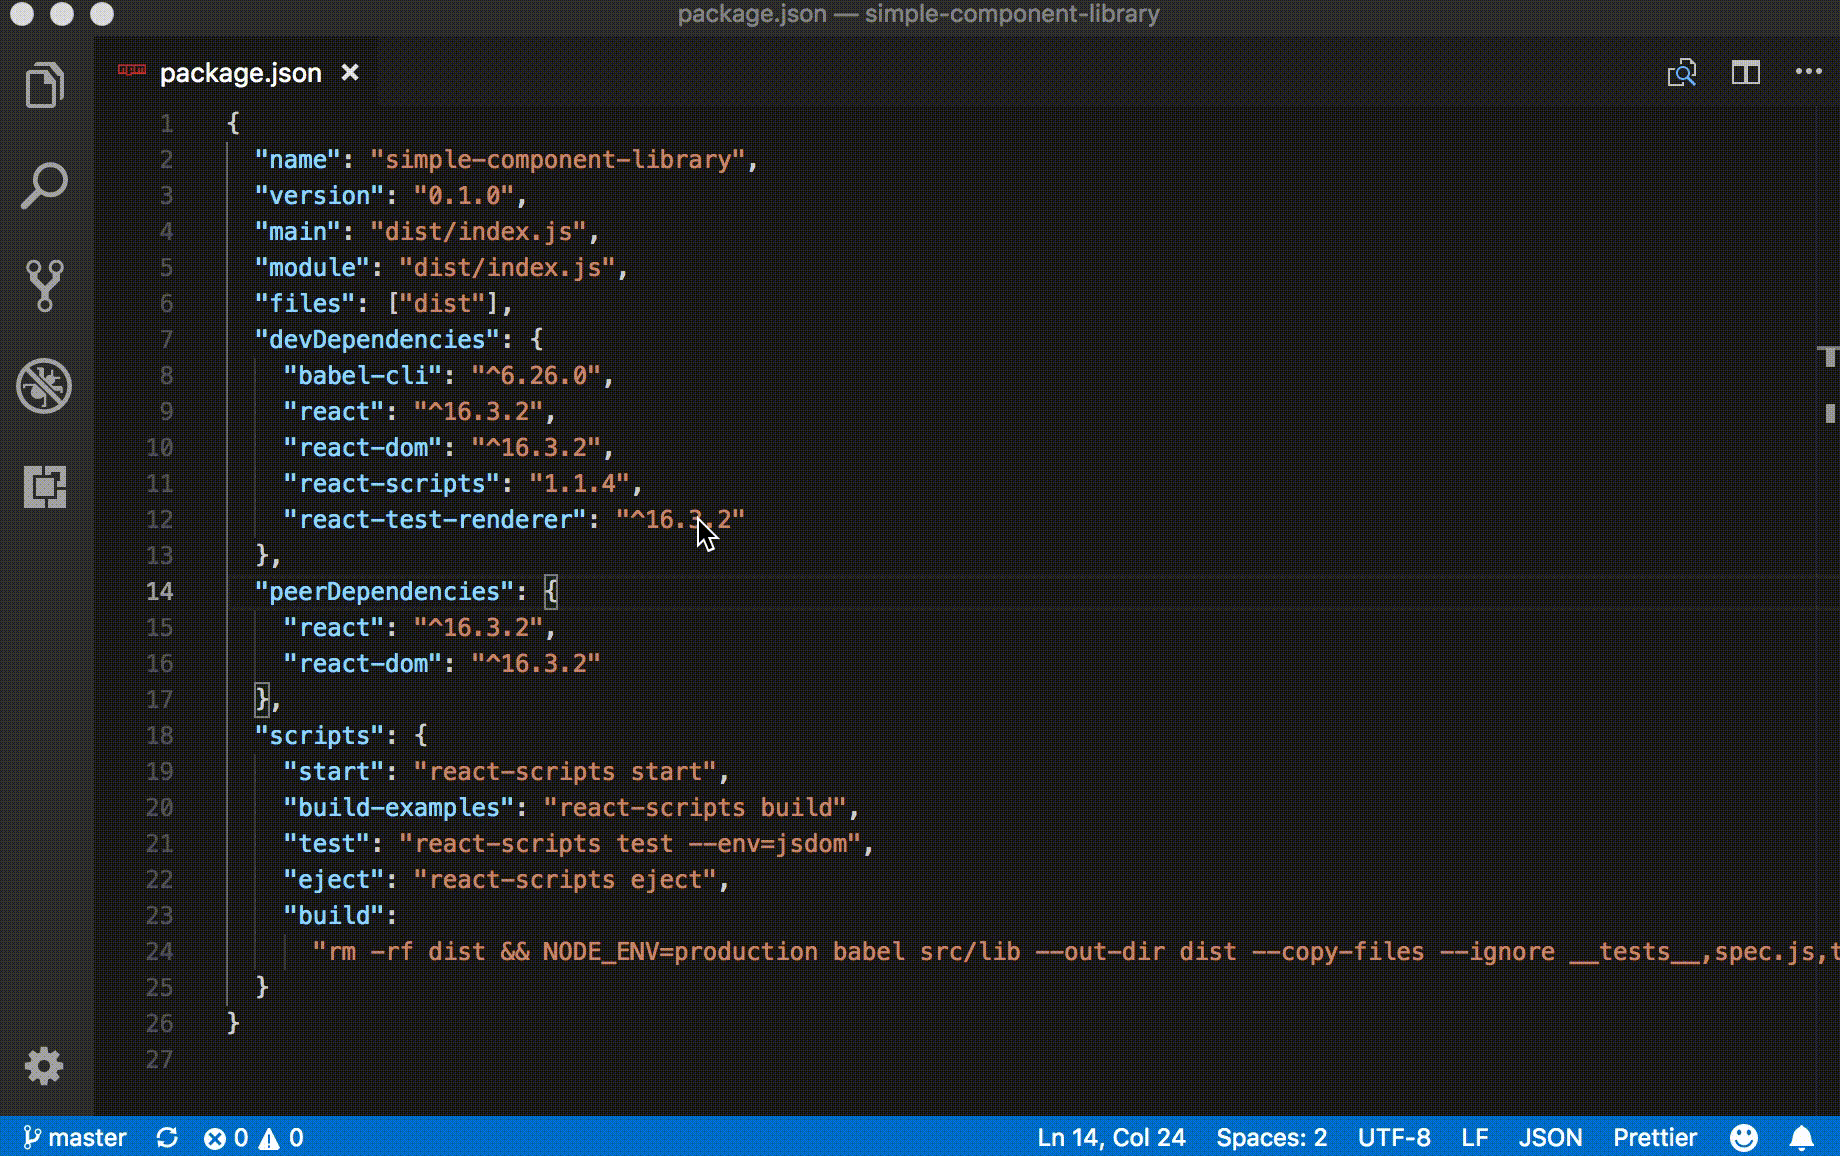
Task: Open settings via the gear icon
Action: 44,1066
